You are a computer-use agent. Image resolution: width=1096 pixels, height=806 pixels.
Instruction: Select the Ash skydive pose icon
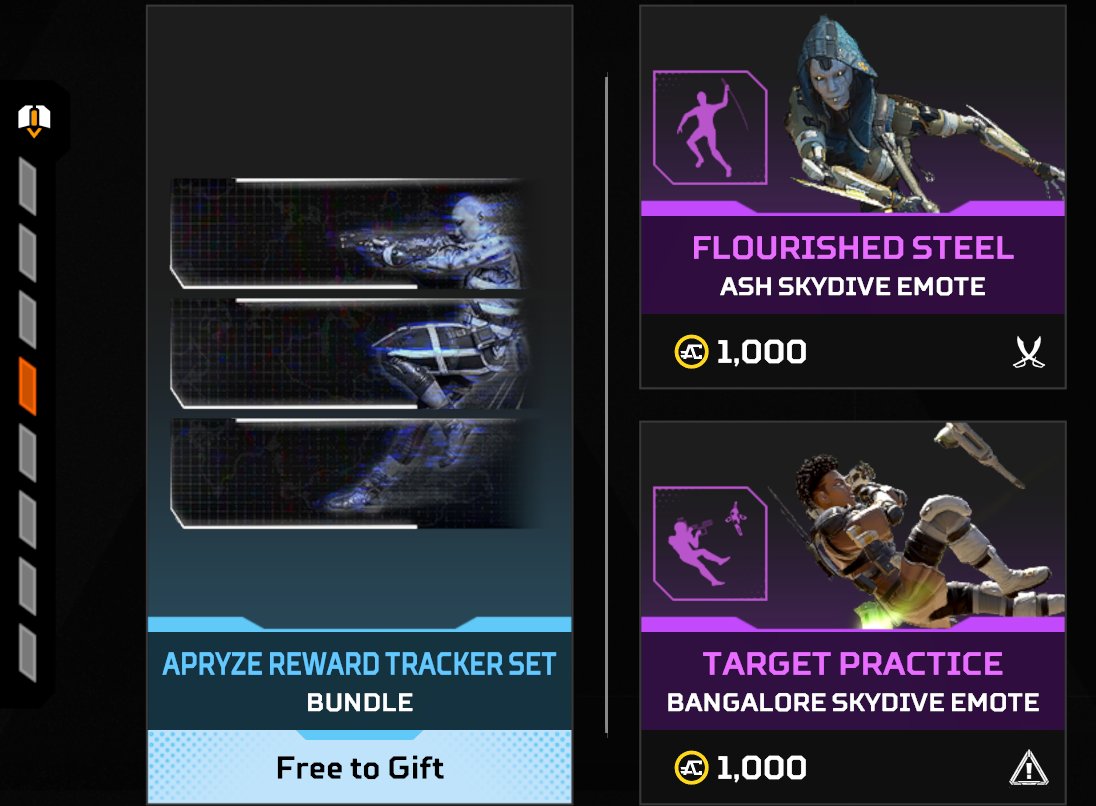tap(709, 128)
